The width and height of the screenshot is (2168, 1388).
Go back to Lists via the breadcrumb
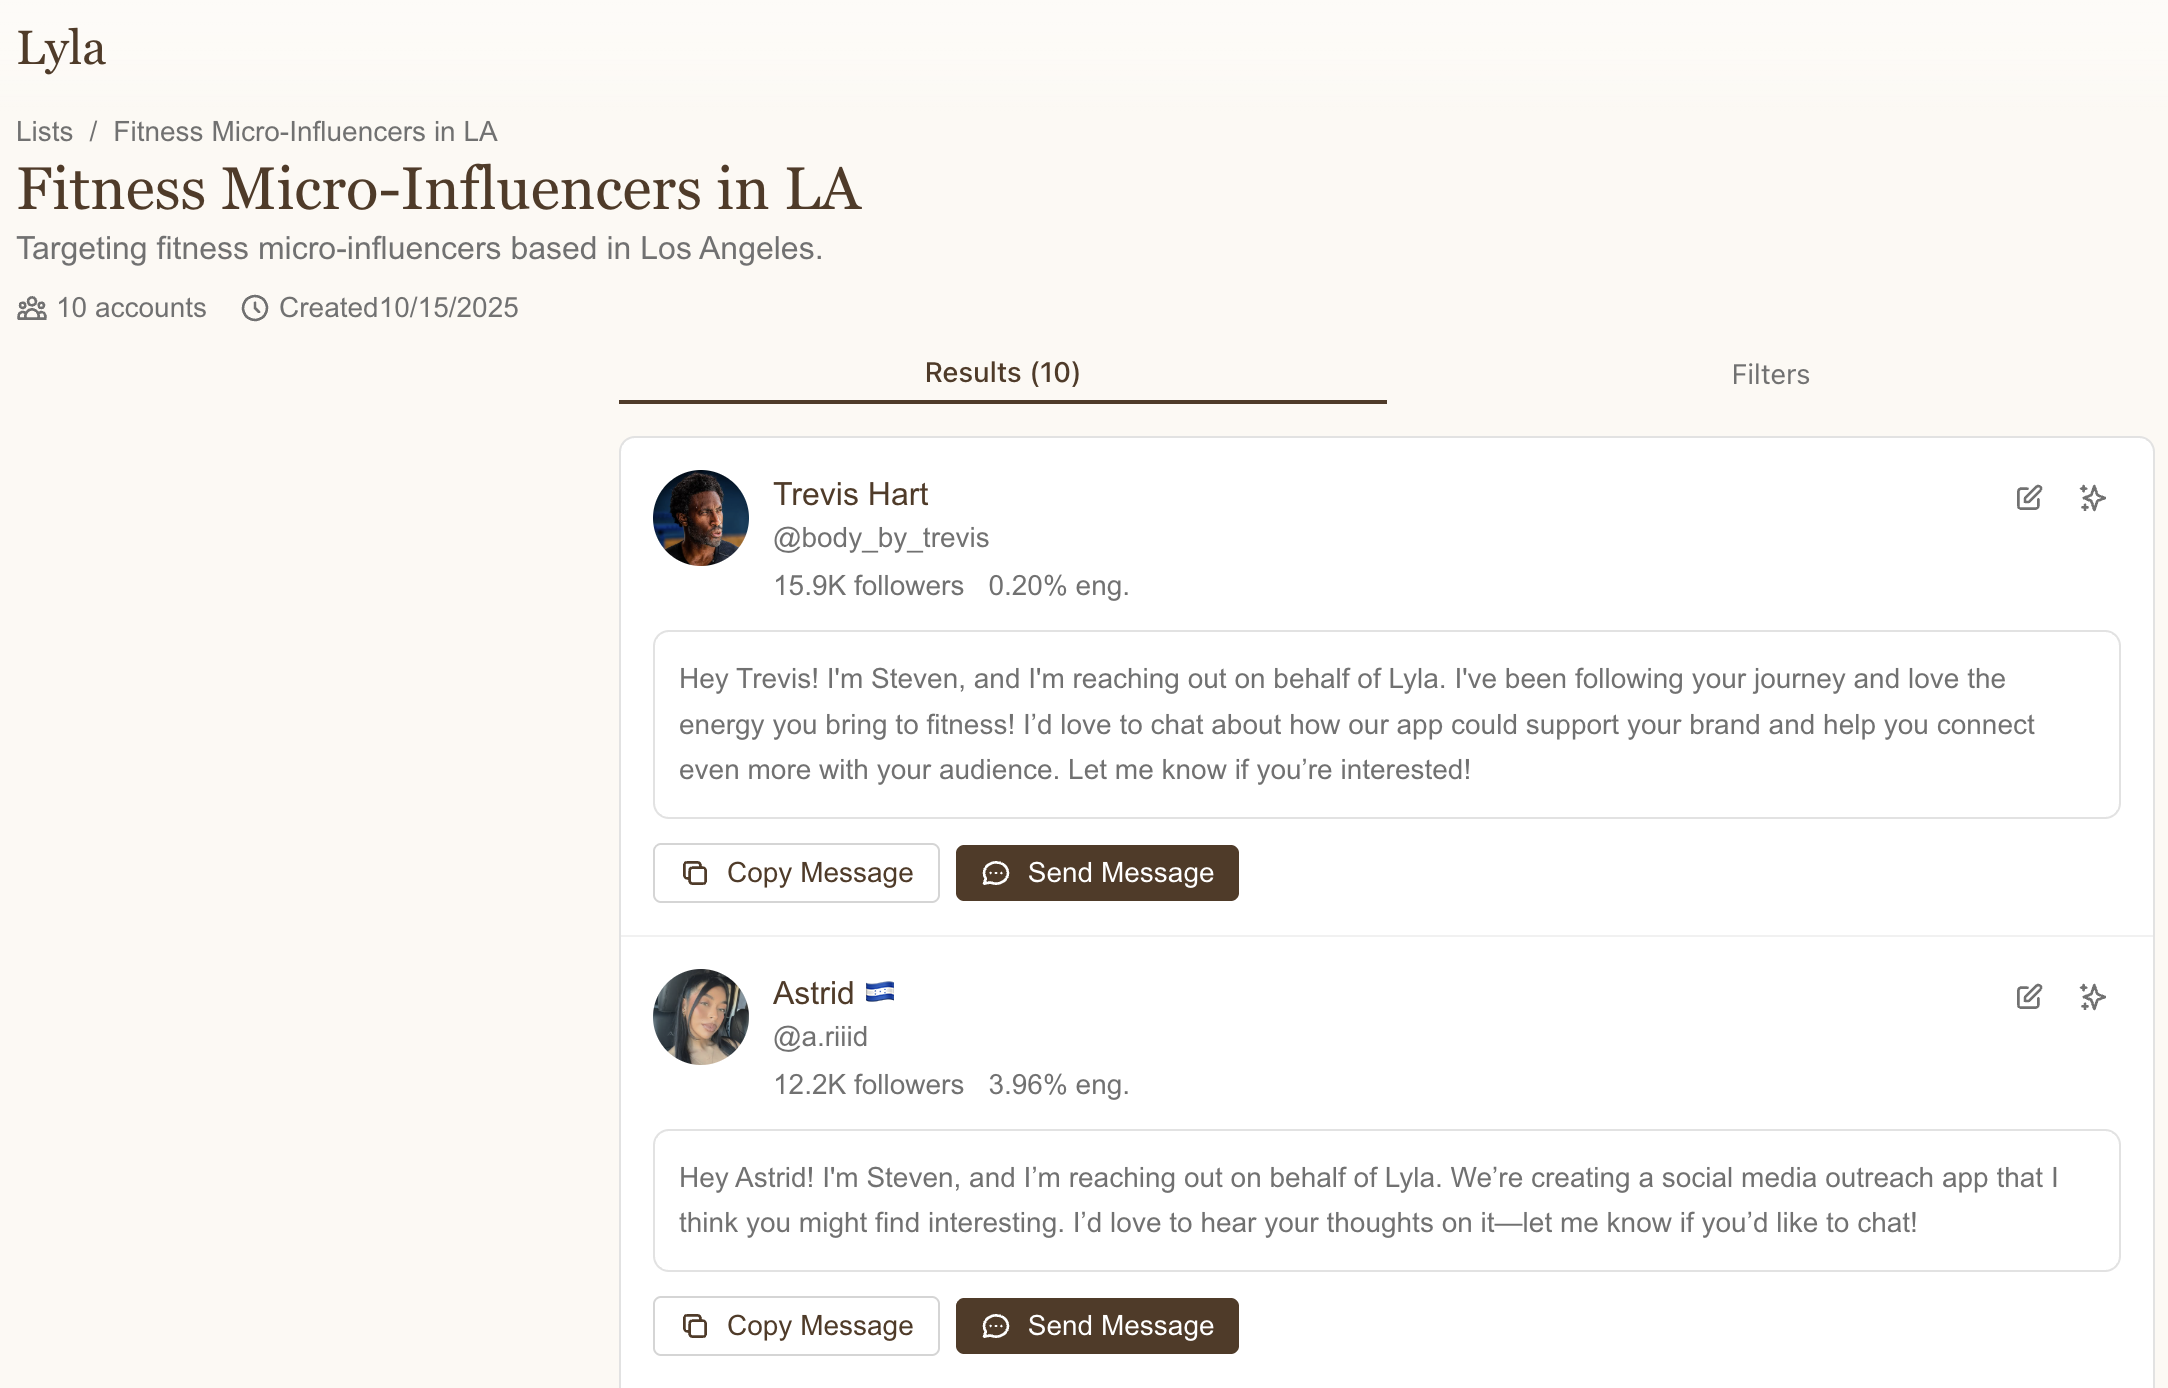tap(44, 132)
